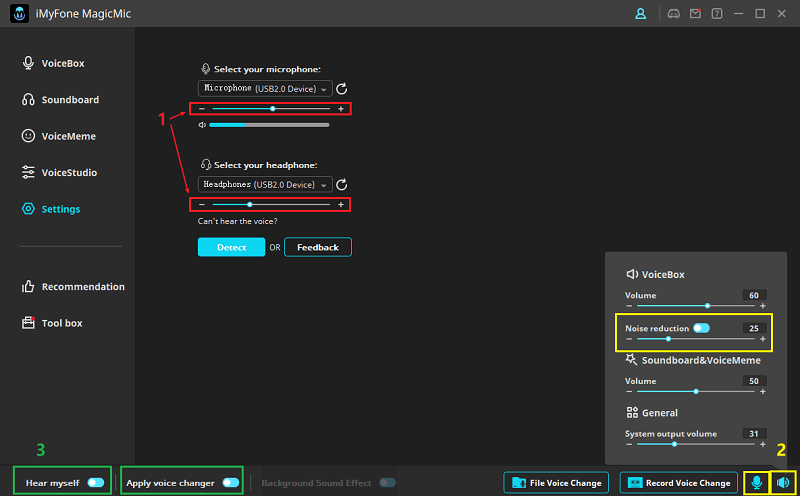The width and height of the screenshot is (800, 496).
Task: Open the user account profile icon
Action: pyautogui.click(x=640, y=14)
